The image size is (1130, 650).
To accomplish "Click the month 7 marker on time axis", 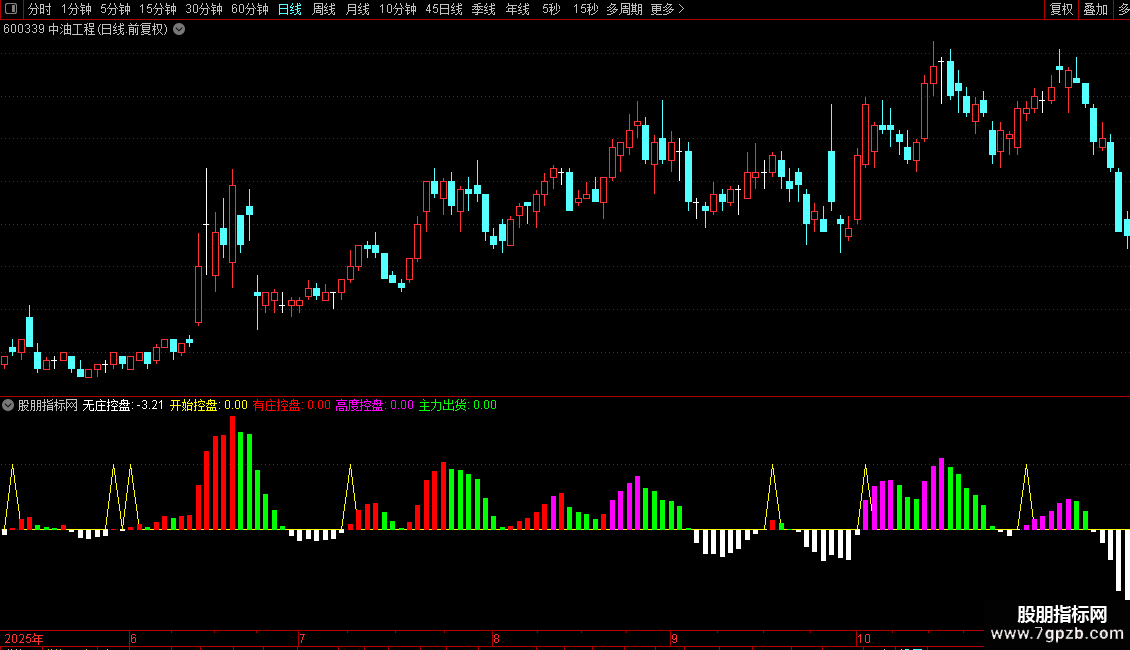I will tap(303, 638).
